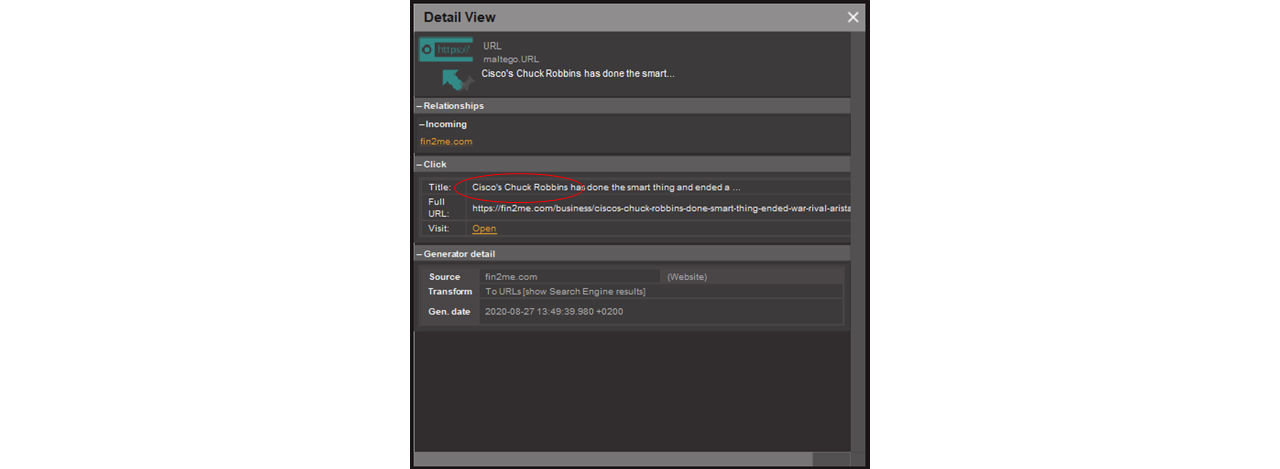Select the Transform value To URLs
The image size is (1280, 469).
(565, 292)
